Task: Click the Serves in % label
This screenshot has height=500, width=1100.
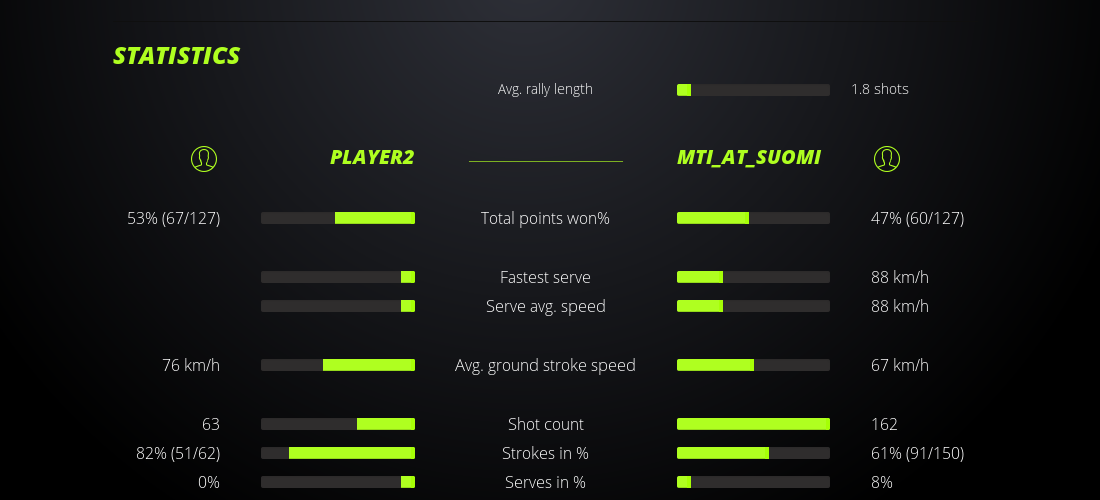Action: tap(545, 482)
